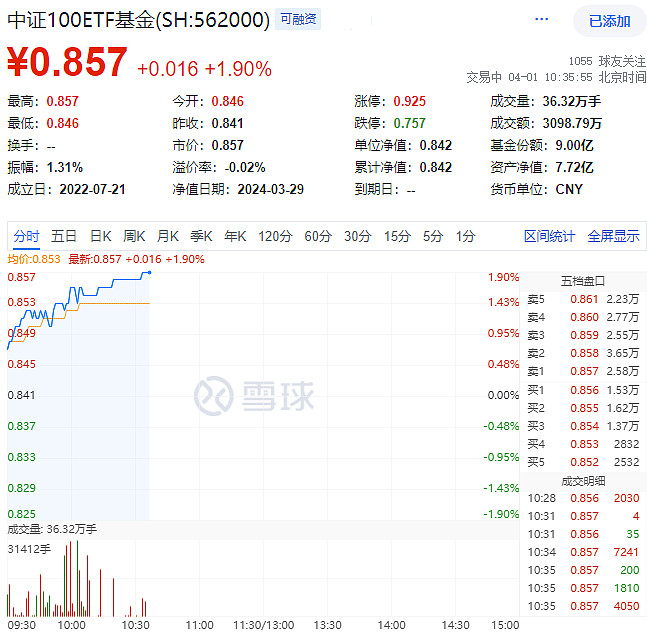Click the 10:28 trade with volume 2030
The height and width of the screenshot is (638, 647).
click(x=583, y=498)
